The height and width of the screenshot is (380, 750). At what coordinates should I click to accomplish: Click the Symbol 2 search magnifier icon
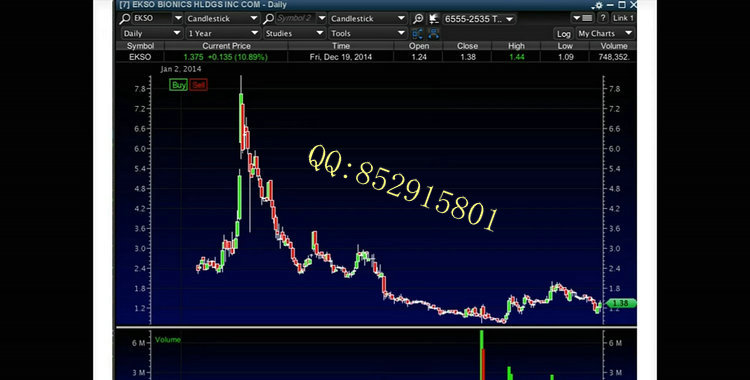[269, 19]
